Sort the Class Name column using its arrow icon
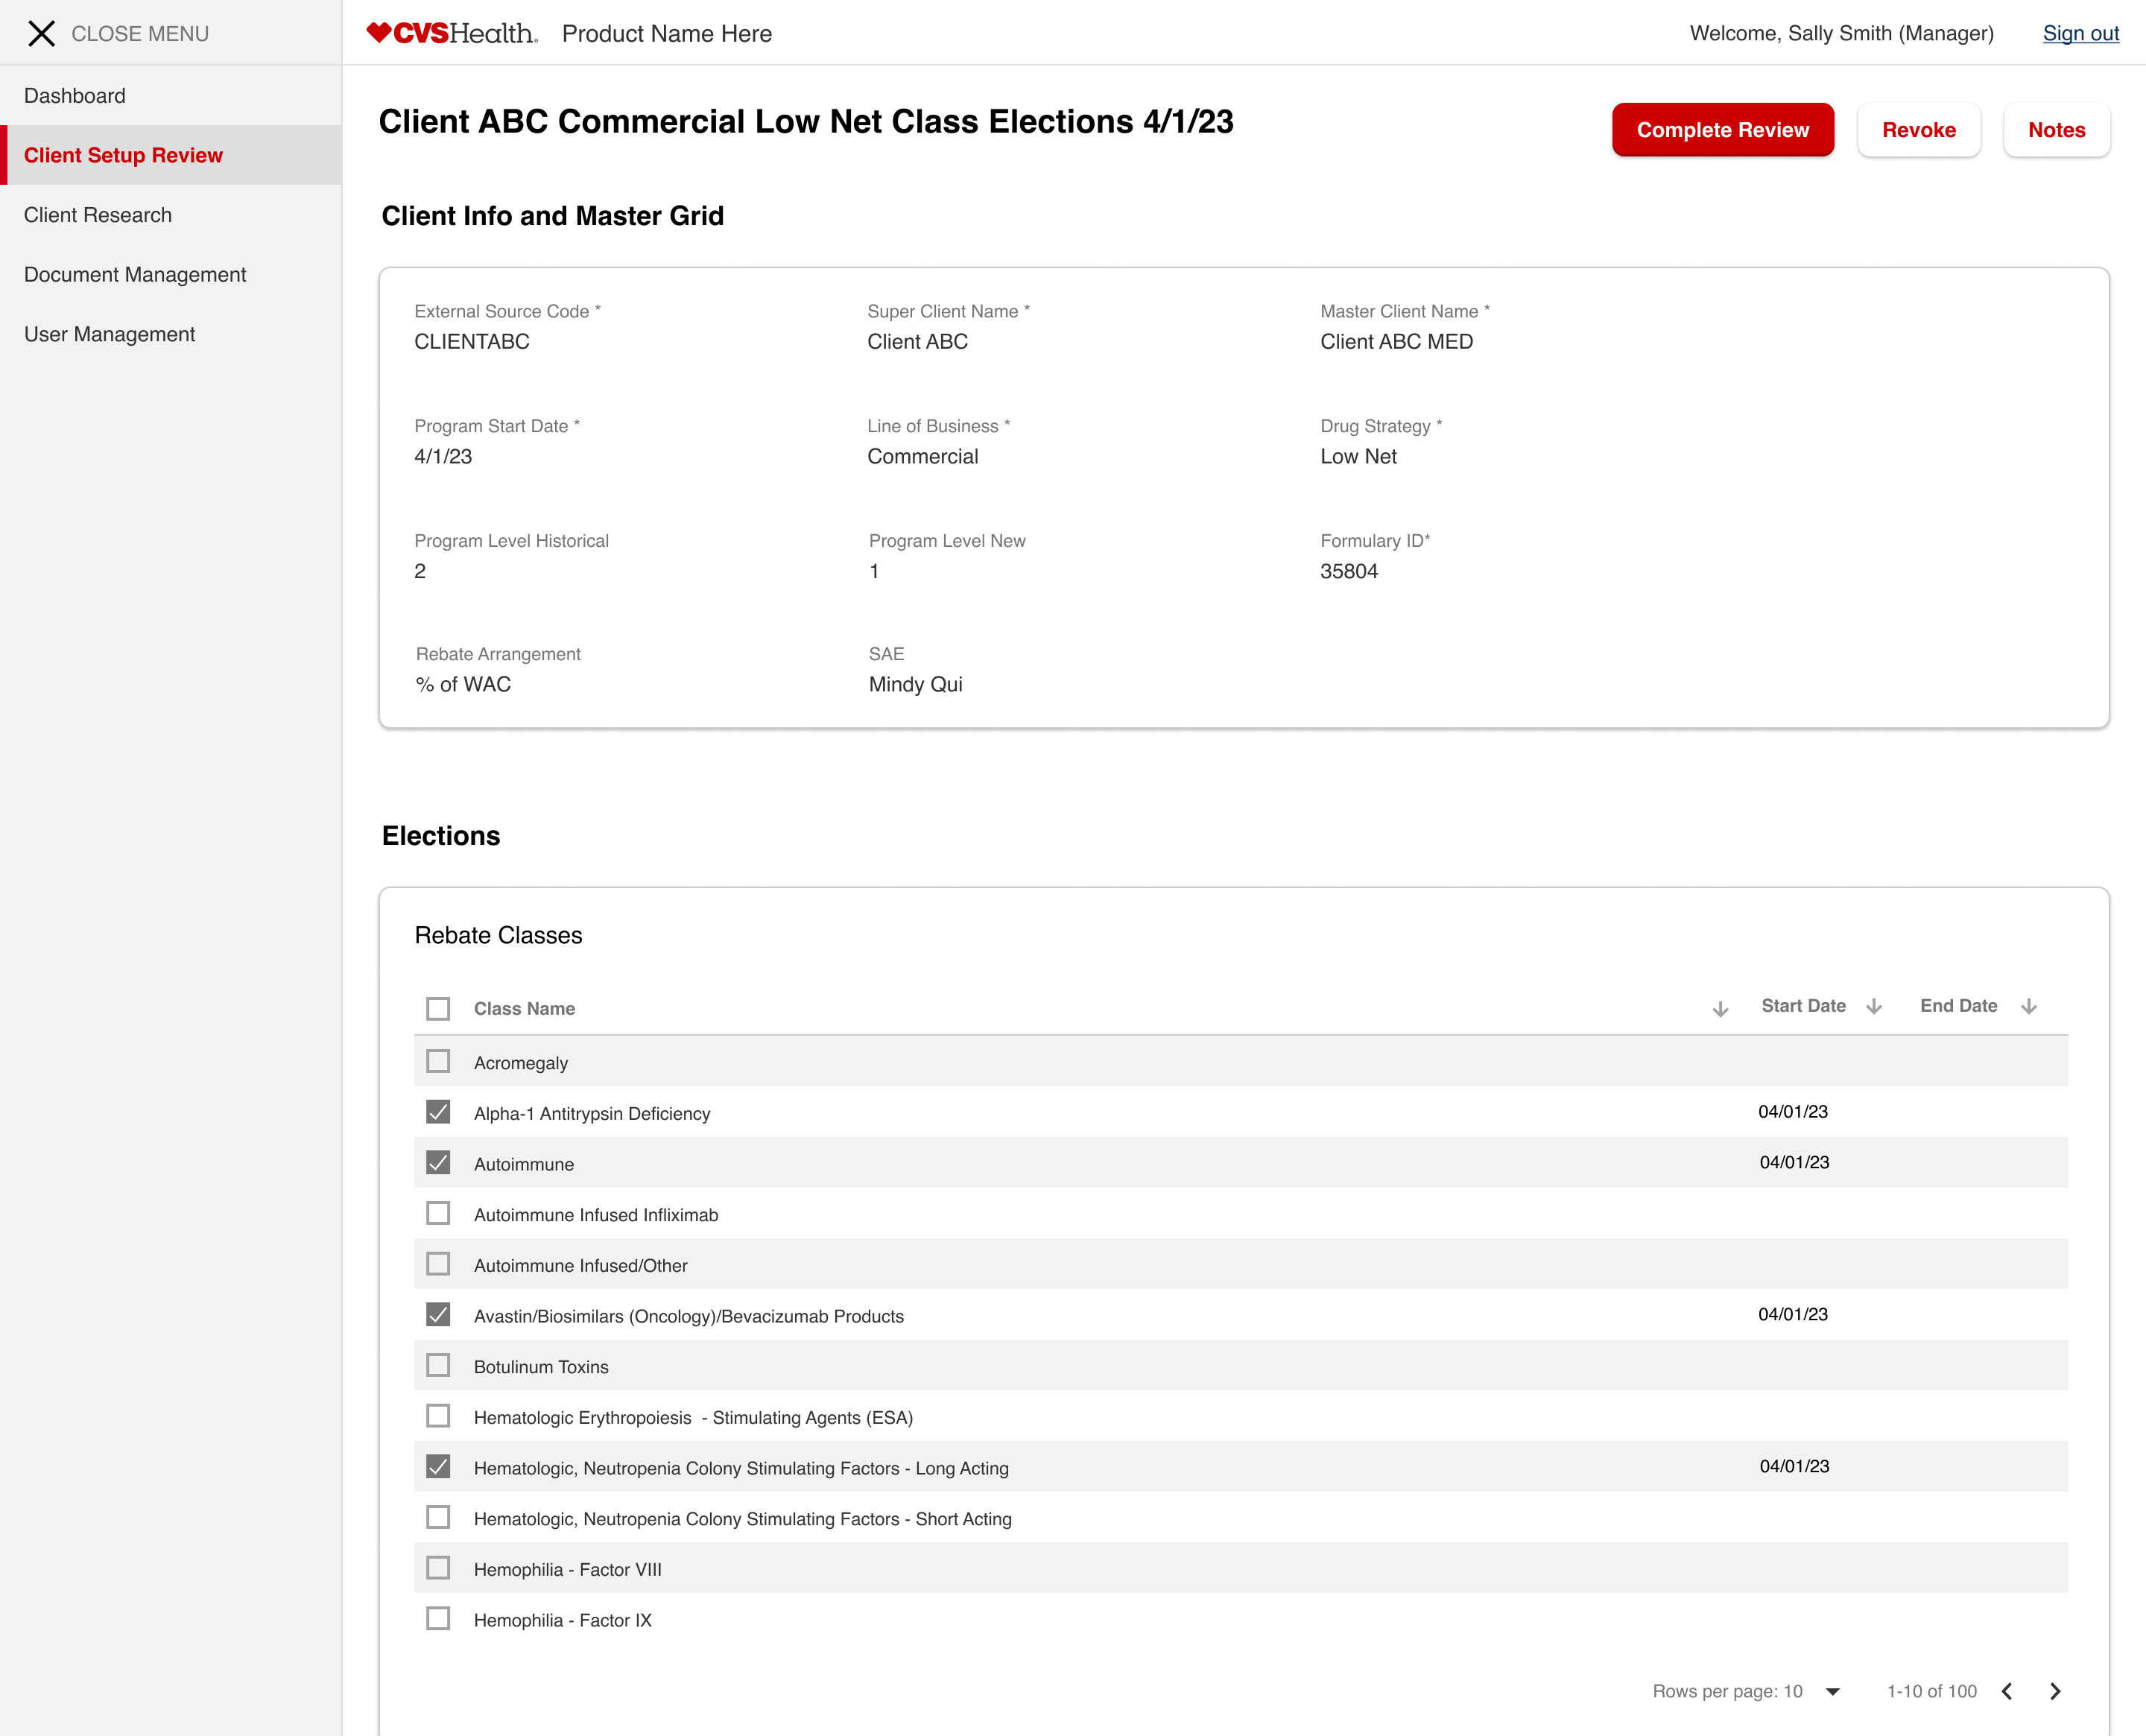 pyautogui.click(x=1720, y=1007)
